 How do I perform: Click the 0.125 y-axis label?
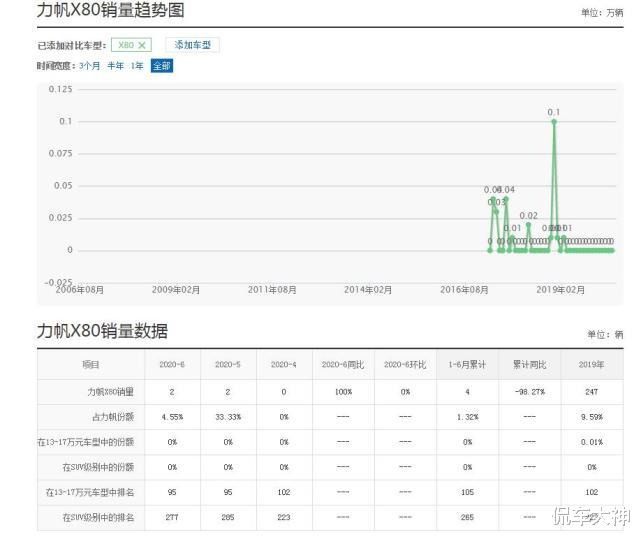click(x=60, y=89)
